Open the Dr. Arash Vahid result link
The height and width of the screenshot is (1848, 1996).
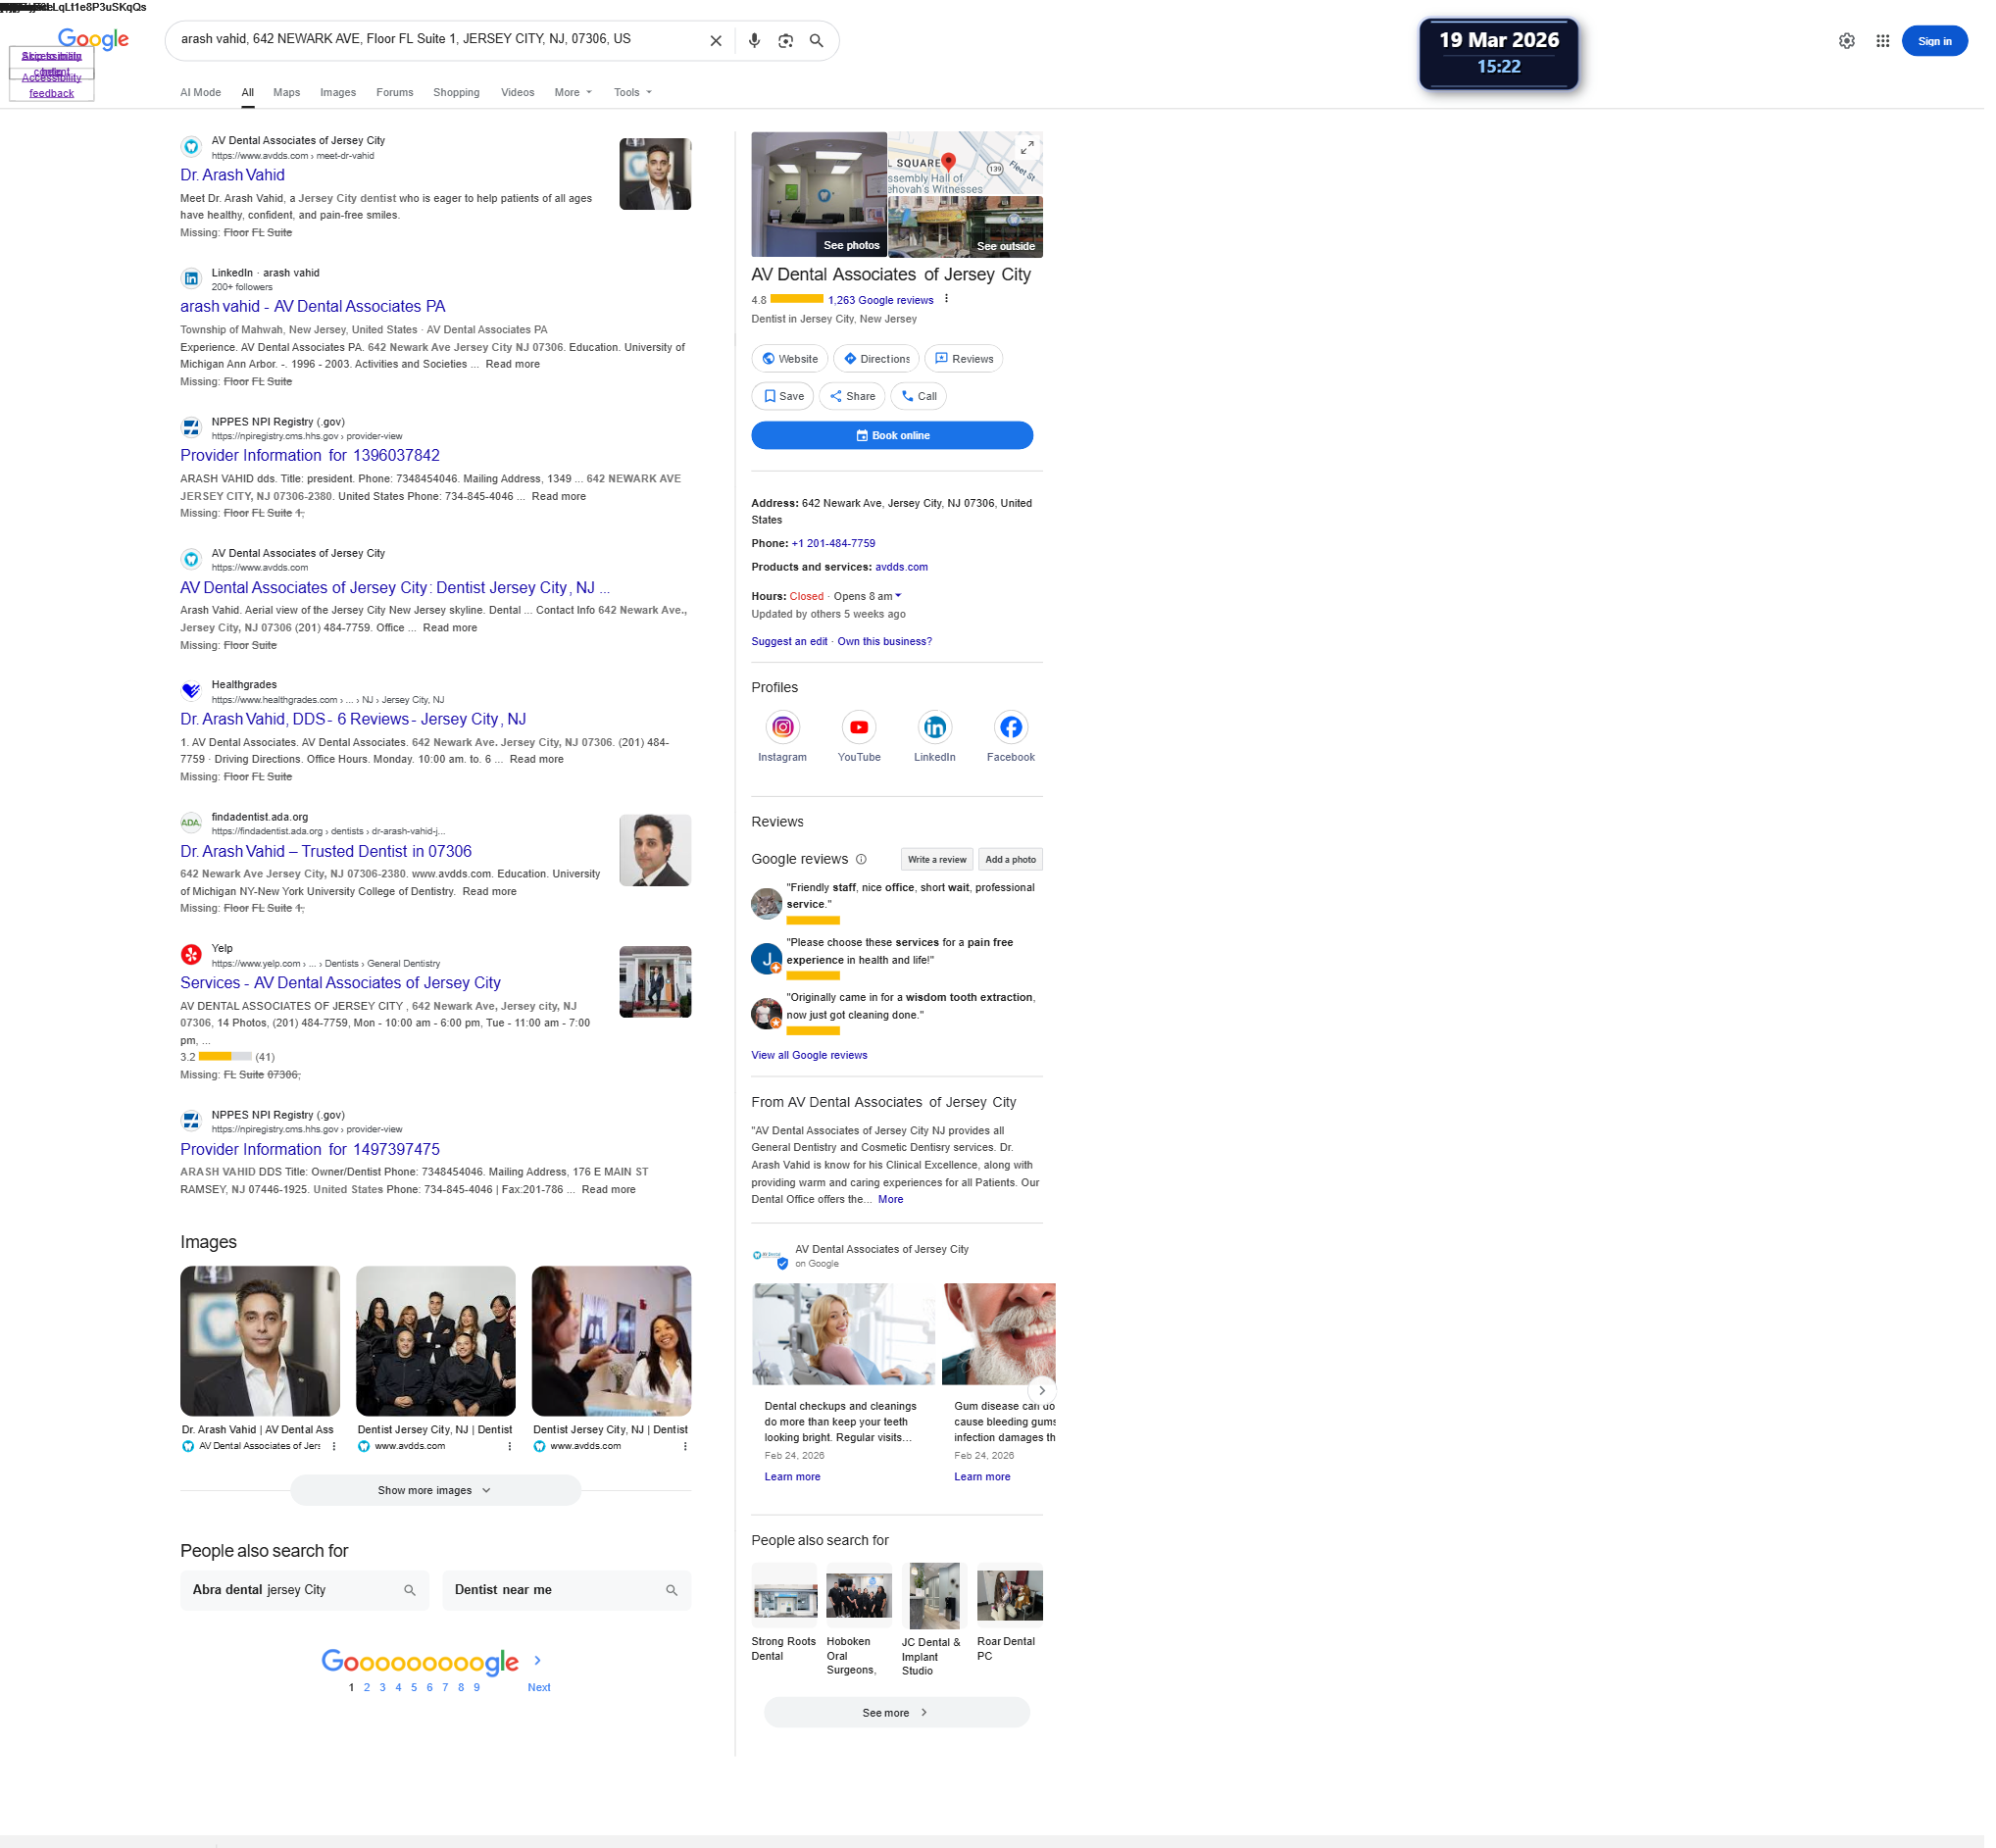(232, 175)
